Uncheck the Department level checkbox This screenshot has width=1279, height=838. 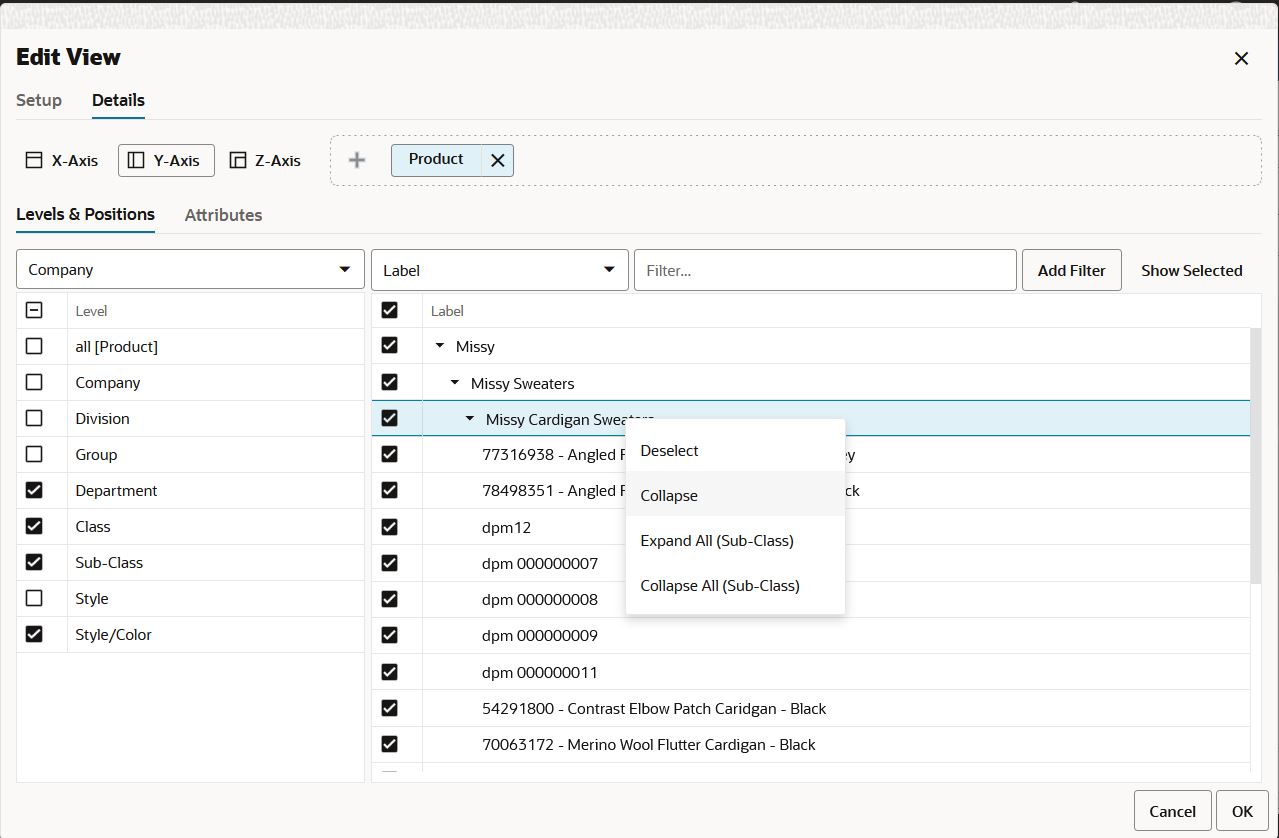[34, 490]
